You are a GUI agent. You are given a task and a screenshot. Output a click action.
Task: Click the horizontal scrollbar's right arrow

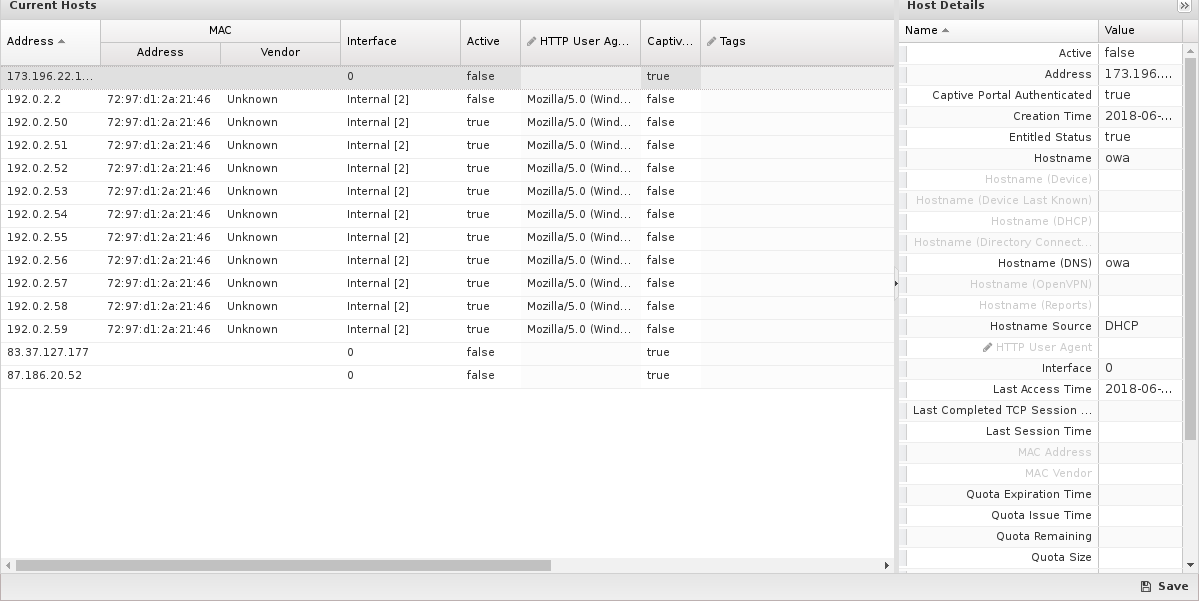[886, 566]
